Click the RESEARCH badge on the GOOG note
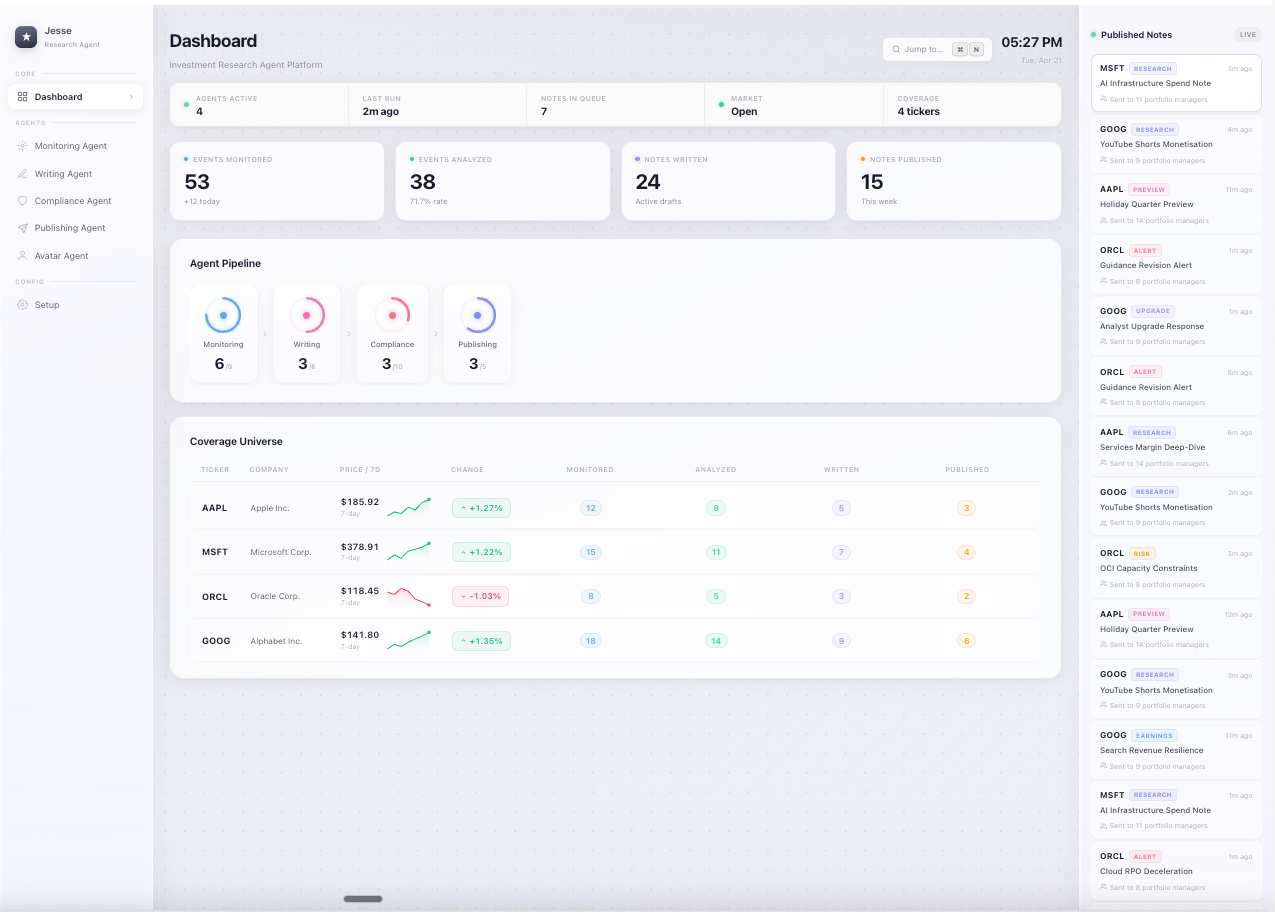The height and width of the screenshot is (912, 1275). point(1154,129)
